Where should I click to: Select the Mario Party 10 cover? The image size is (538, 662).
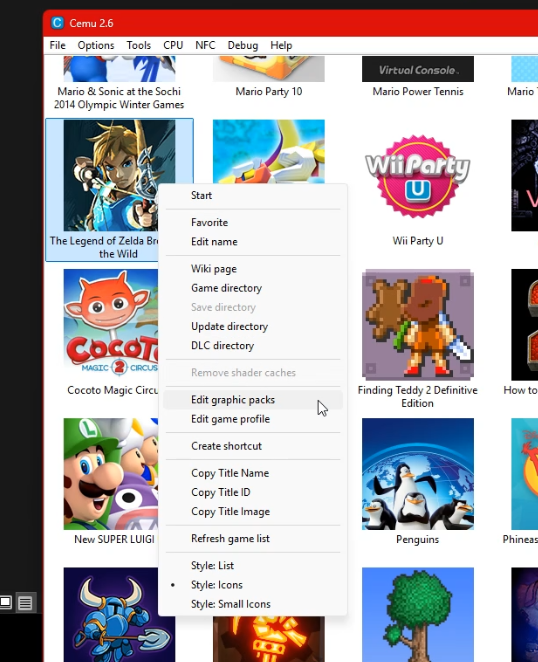click(269, 69)
